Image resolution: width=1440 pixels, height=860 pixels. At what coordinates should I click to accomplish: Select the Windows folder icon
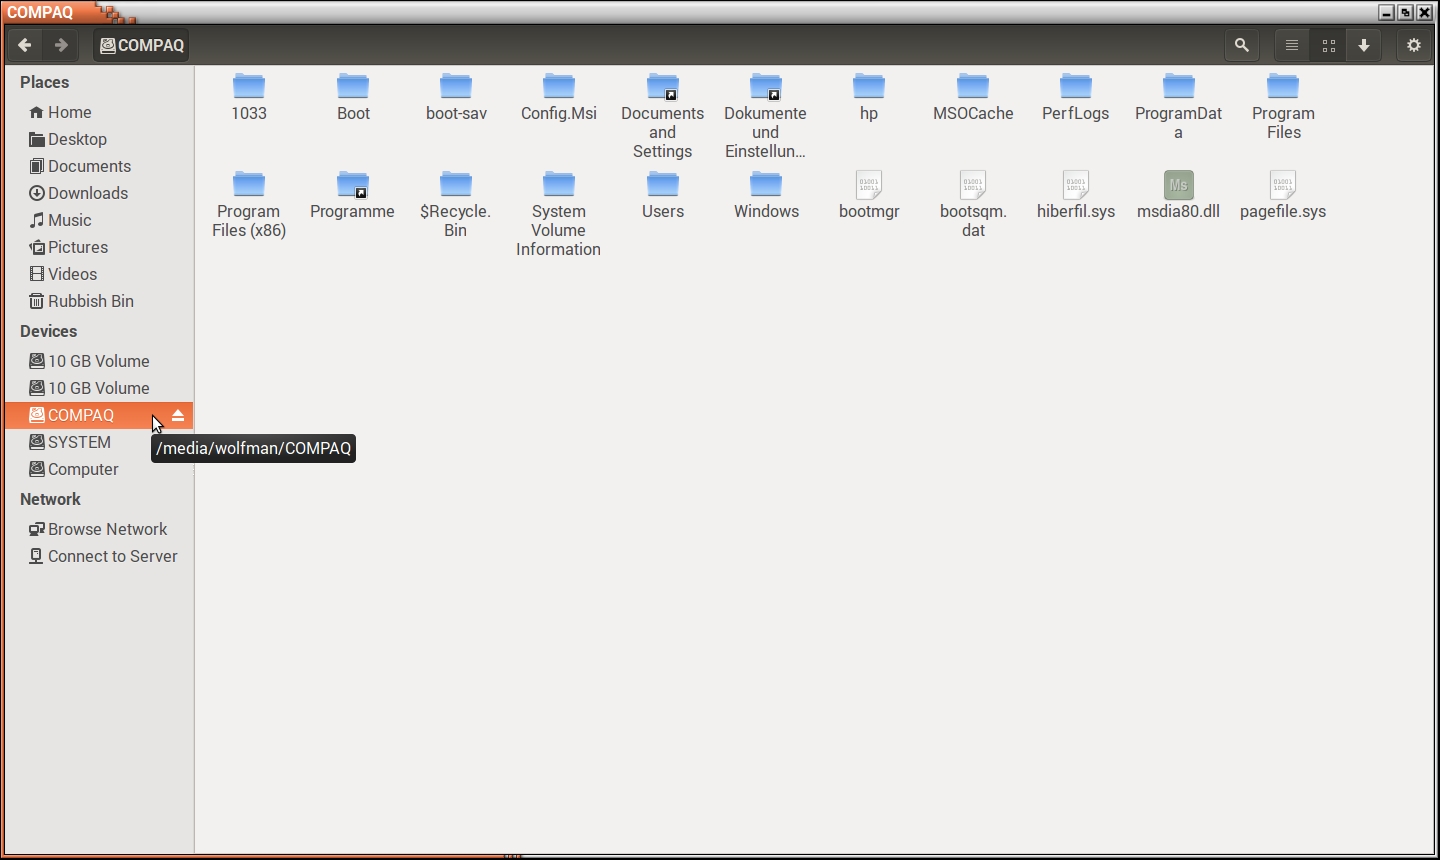click(x=766, y=185)
